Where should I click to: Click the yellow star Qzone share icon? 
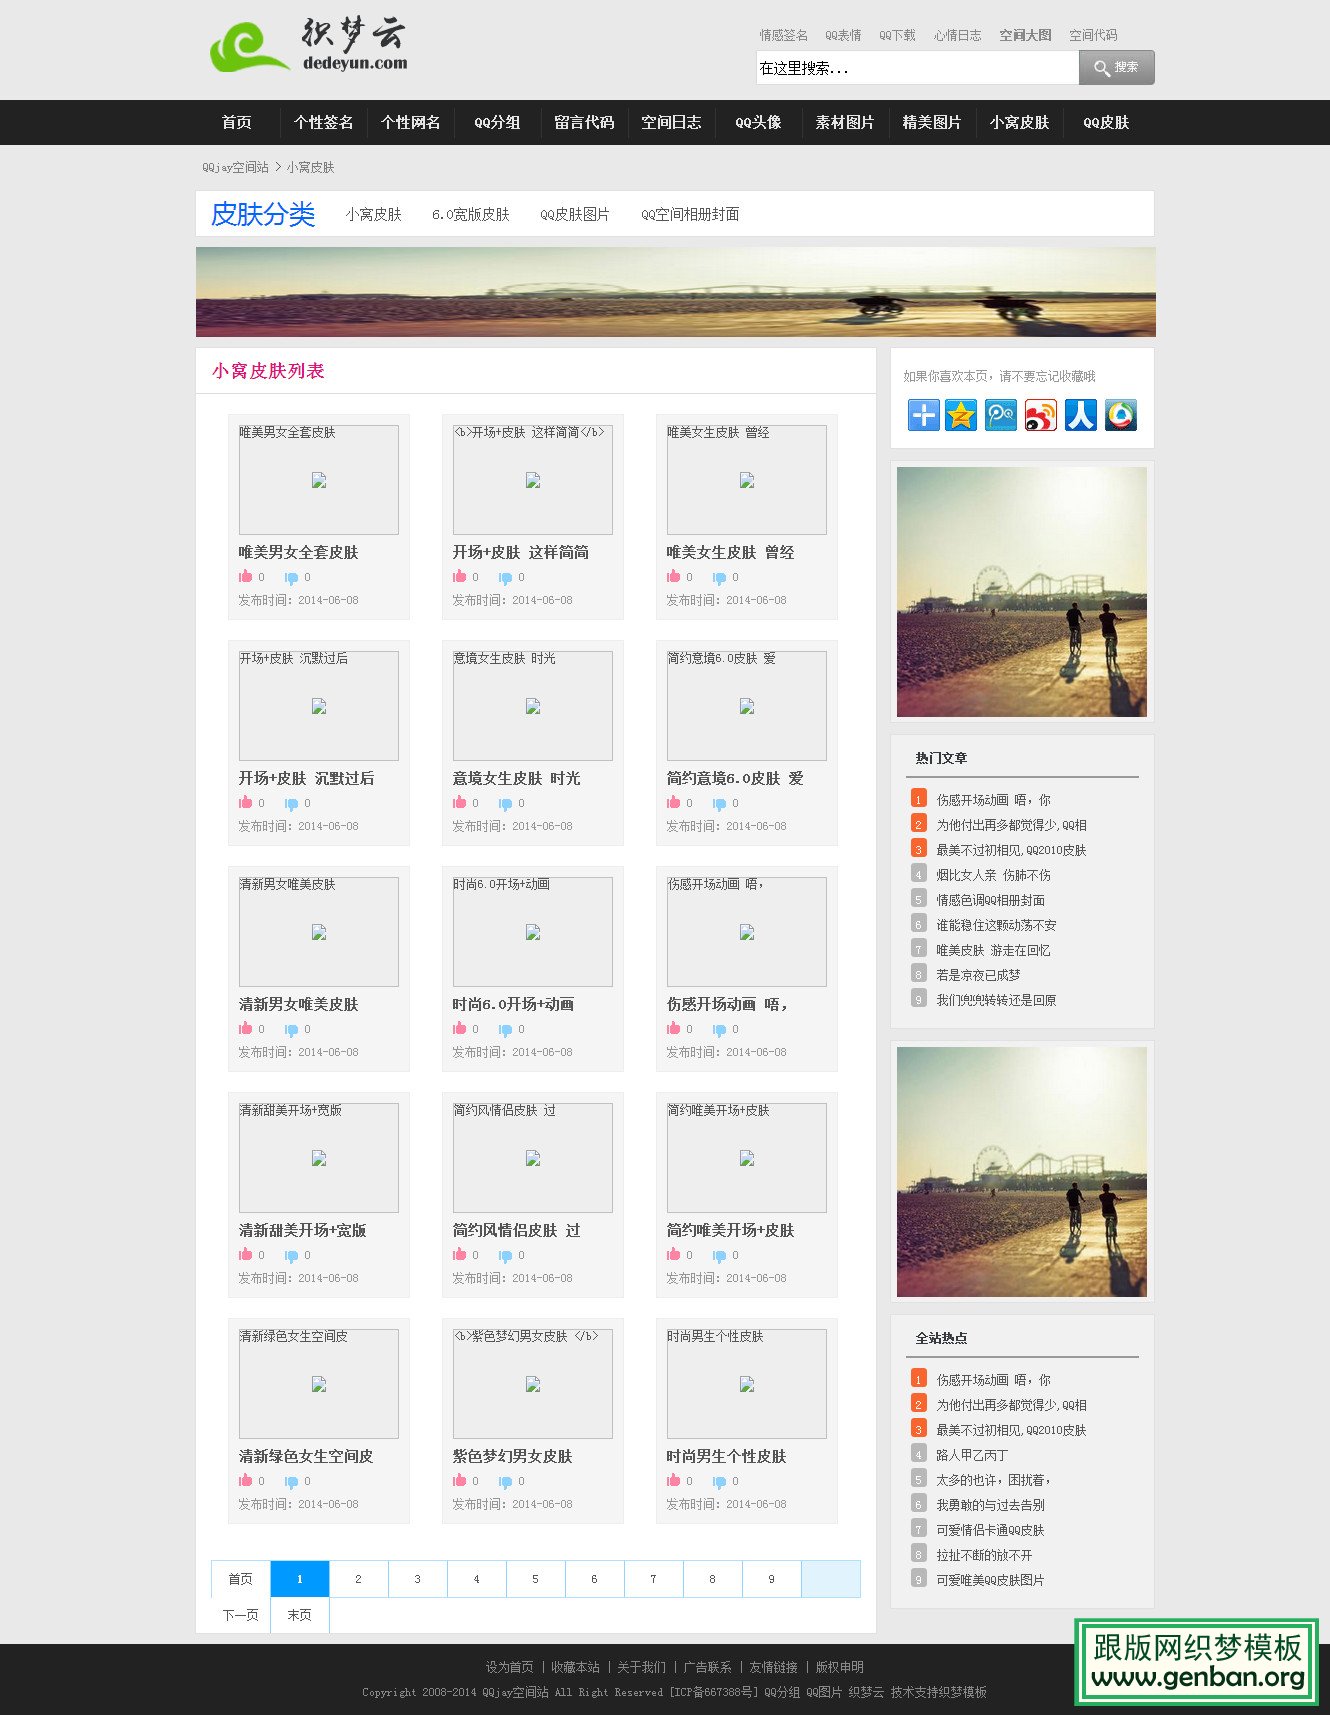pos(961,415)
